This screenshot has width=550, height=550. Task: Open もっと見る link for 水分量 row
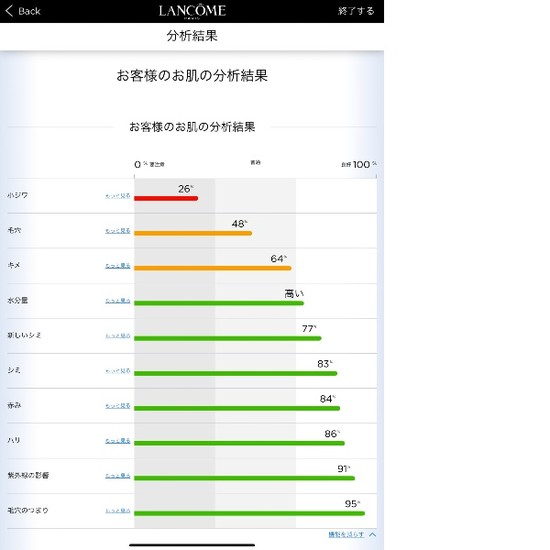[118, 301]
